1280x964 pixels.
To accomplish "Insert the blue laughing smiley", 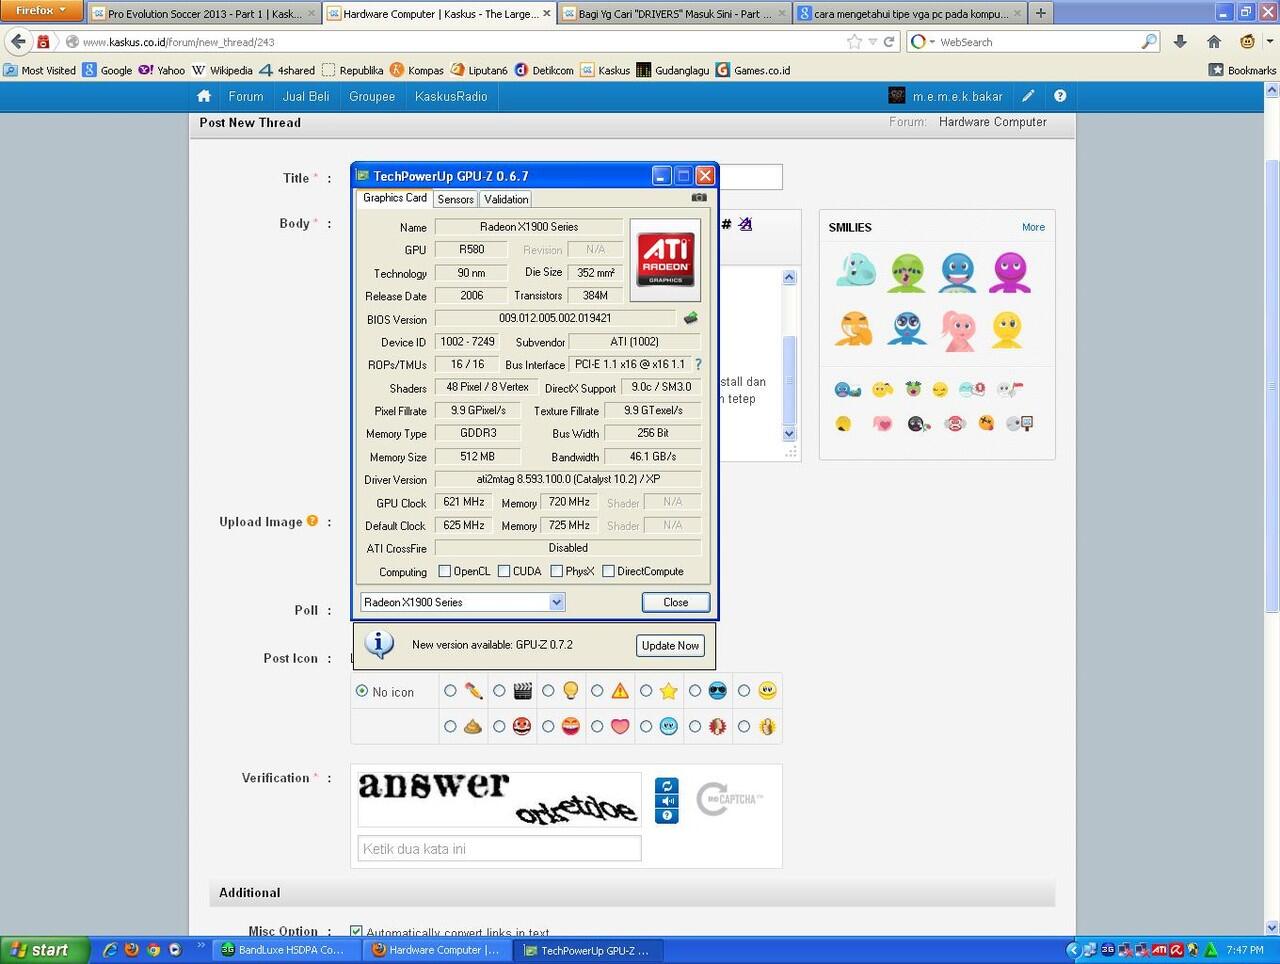I will coord(958,272).
